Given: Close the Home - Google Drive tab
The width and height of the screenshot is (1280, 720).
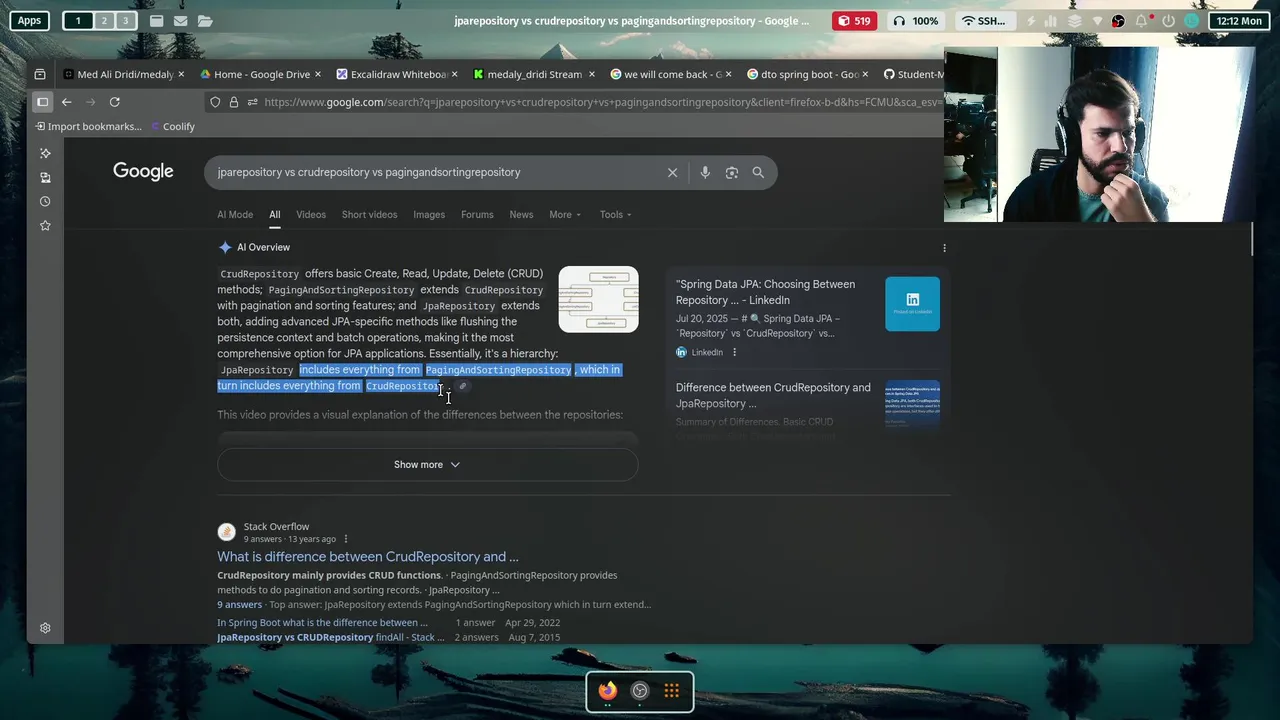Looking at the screenshot, I should click(x=318, y=74).
